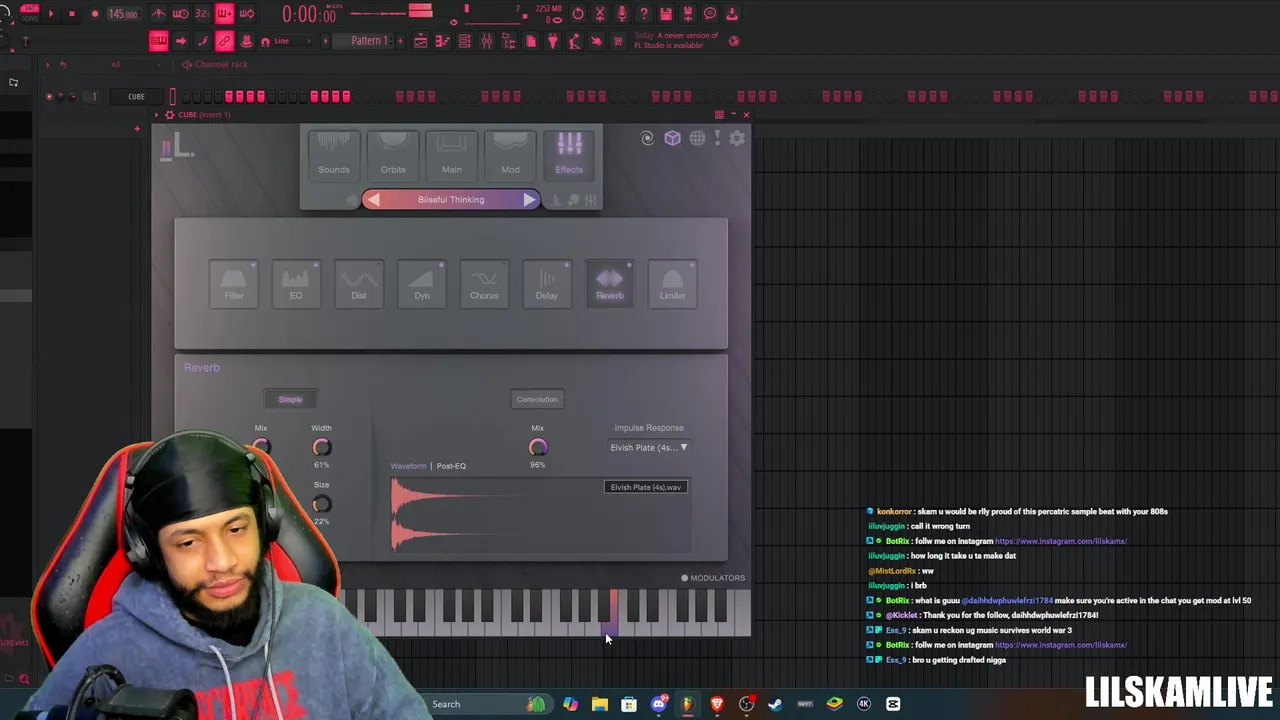Viewport: 1280px width, 720px height.
Task: Click the Cube exclamation alert icon
Action: click(x=717, y=139)
